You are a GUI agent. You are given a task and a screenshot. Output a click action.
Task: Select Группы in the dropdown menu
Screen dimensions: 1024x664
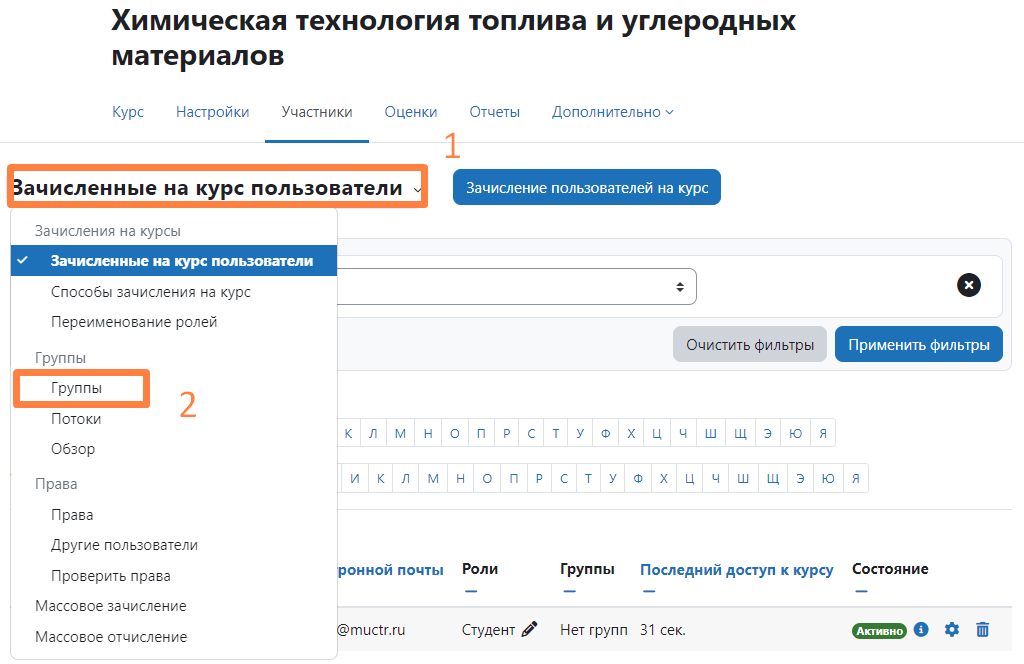click(77, 388)
